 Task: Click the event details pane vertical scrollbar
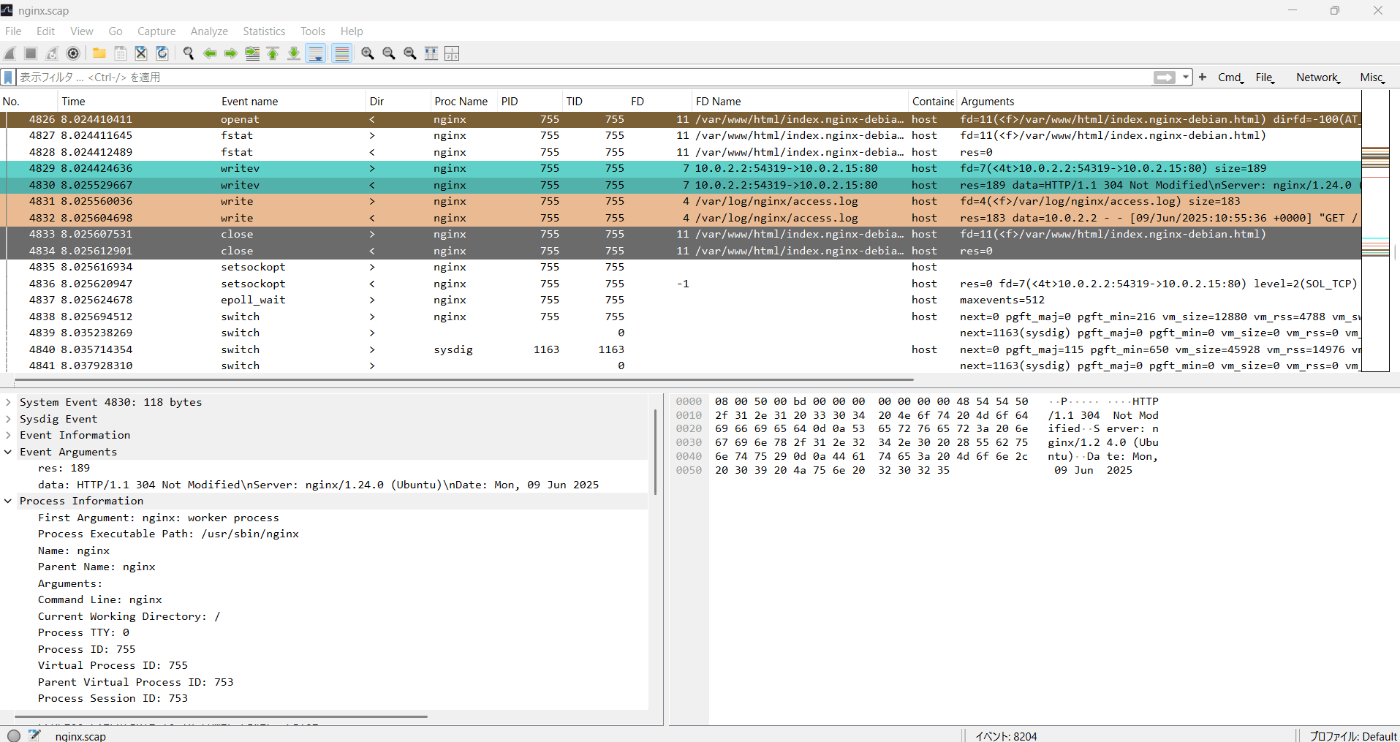click(x=656, y=450)
